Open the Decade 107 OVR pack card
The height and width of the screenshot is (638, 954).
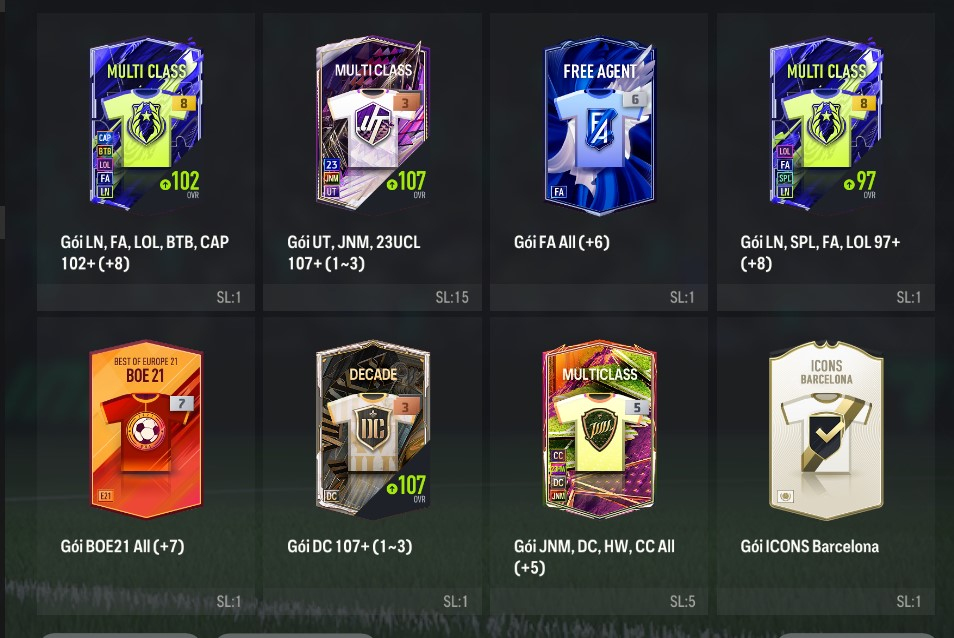[x=373, y=430]
